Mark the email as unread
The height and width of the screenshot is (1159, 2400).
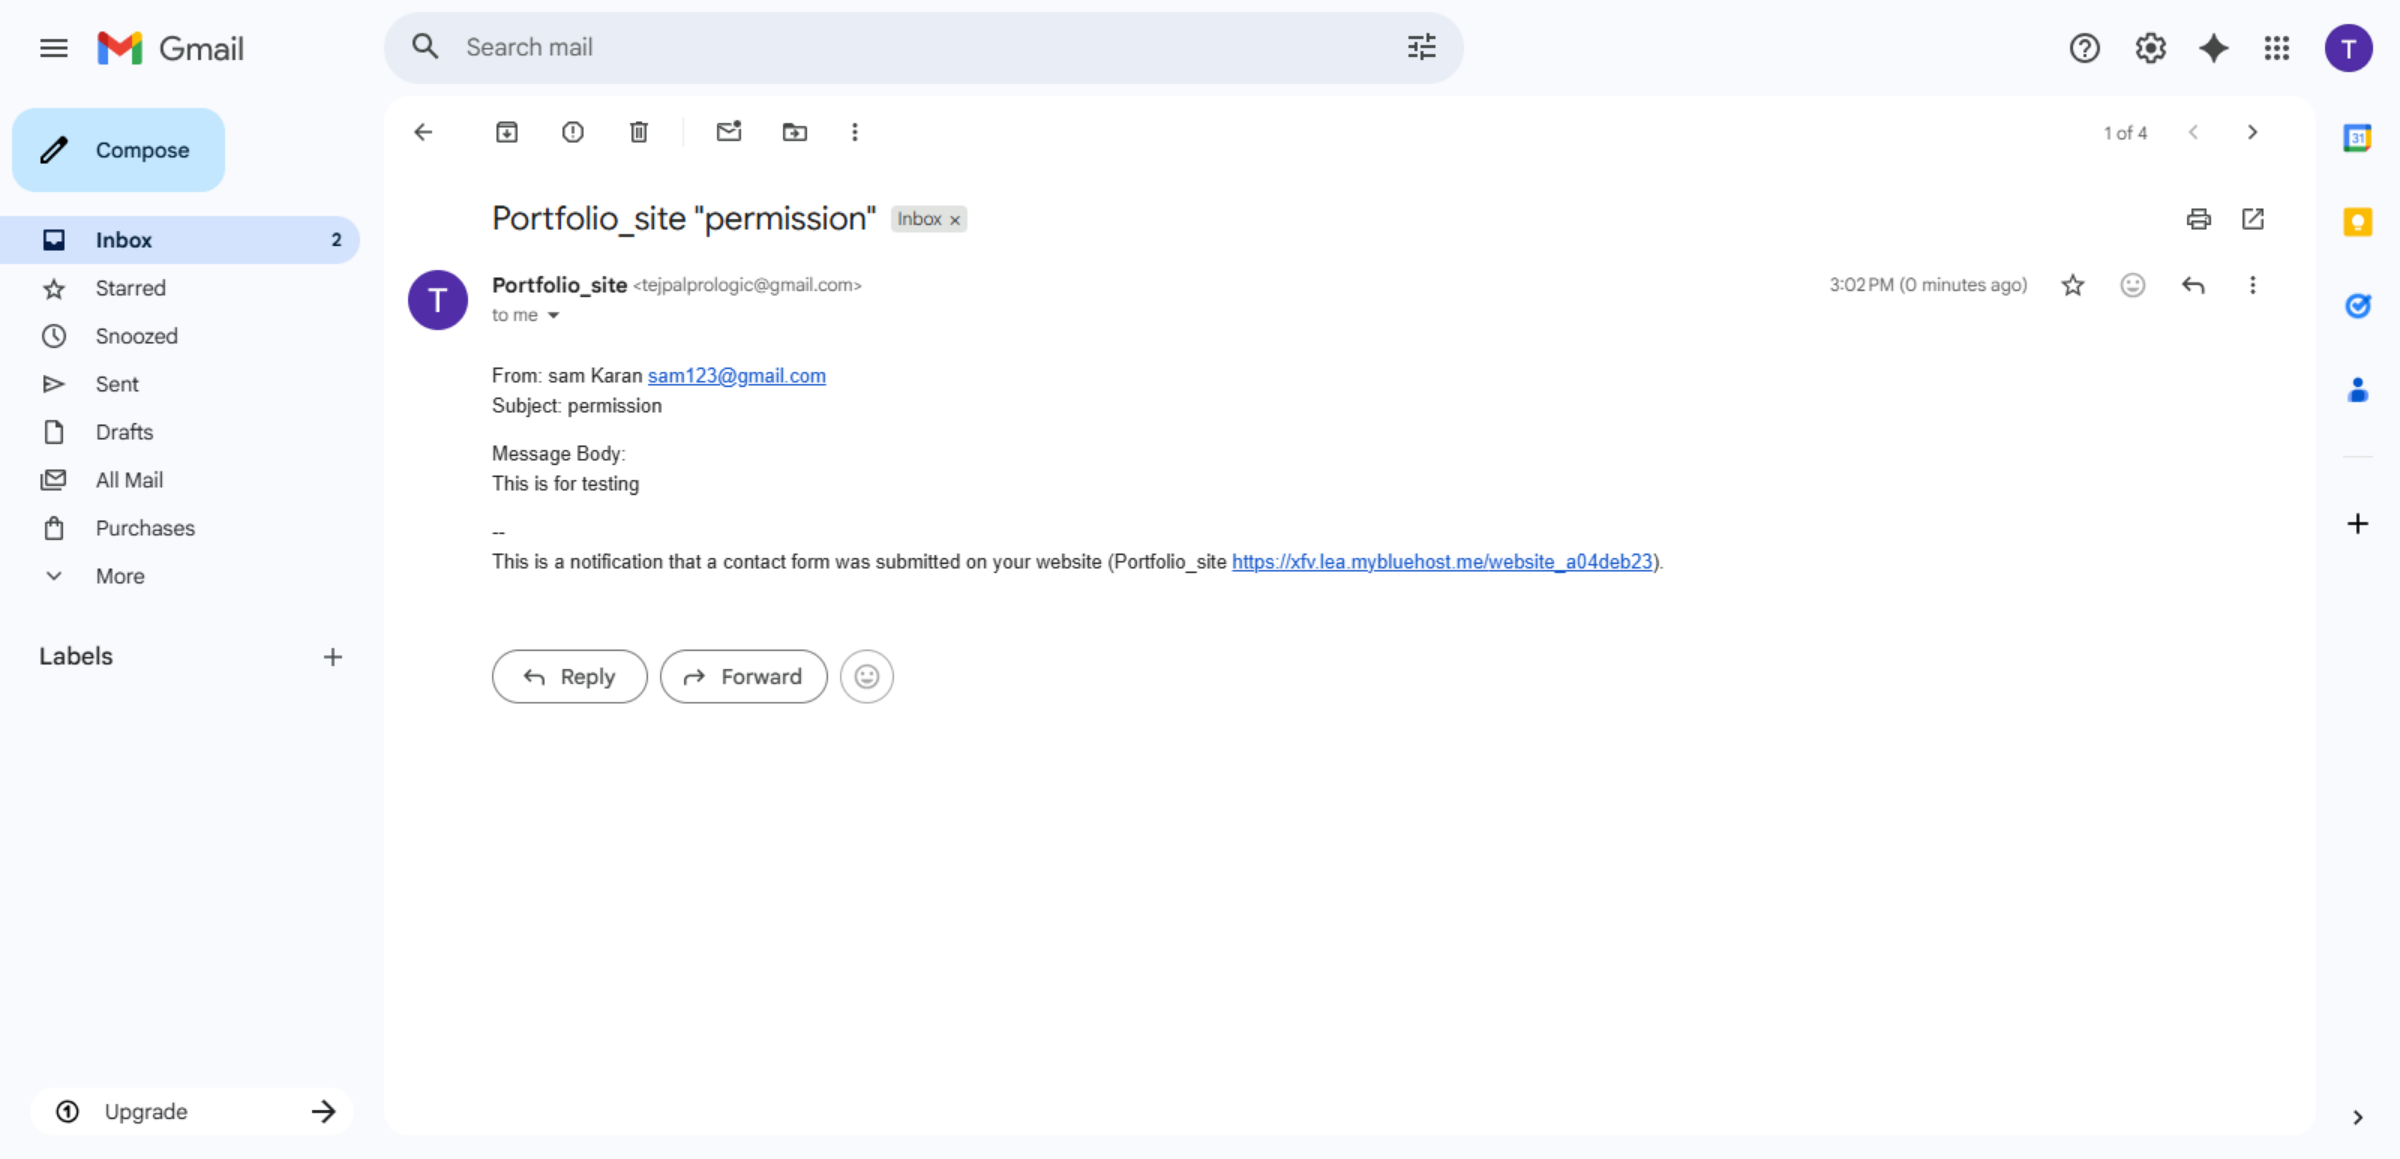tap(728, 131)
